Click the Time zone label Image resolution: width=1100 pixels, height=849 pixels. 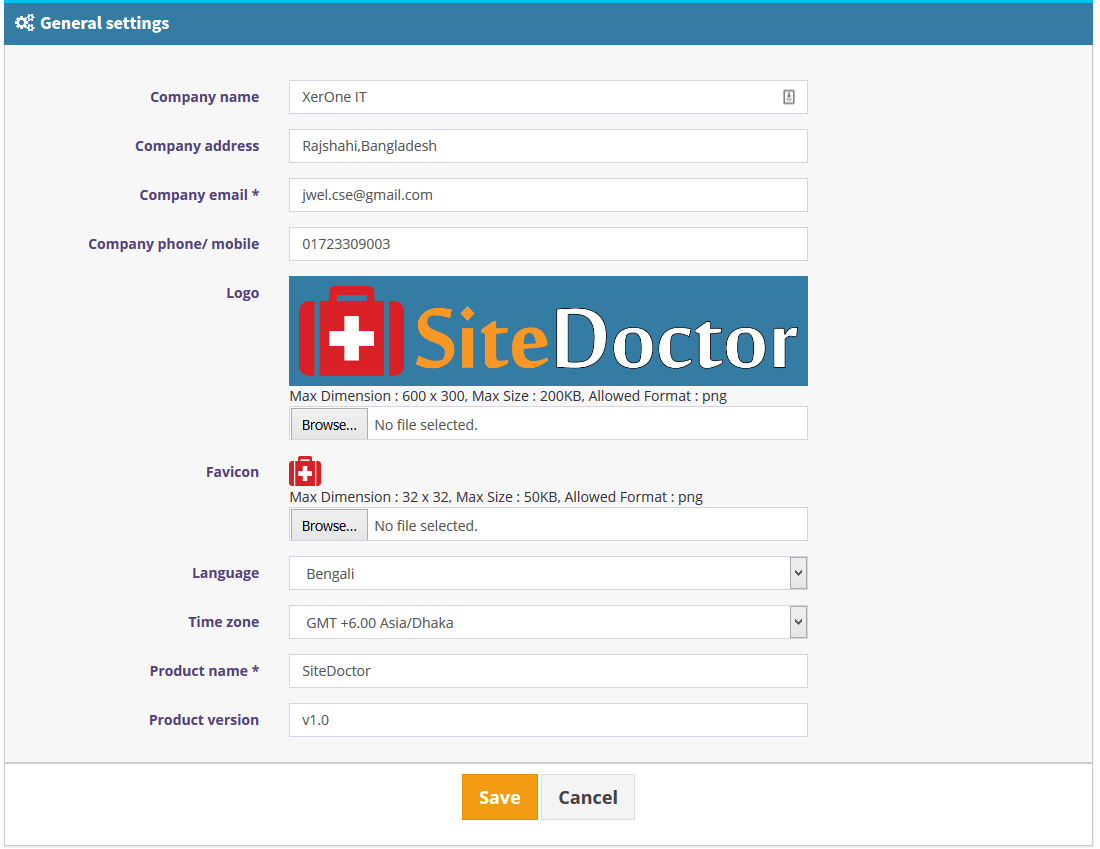(x=224, y=622)
